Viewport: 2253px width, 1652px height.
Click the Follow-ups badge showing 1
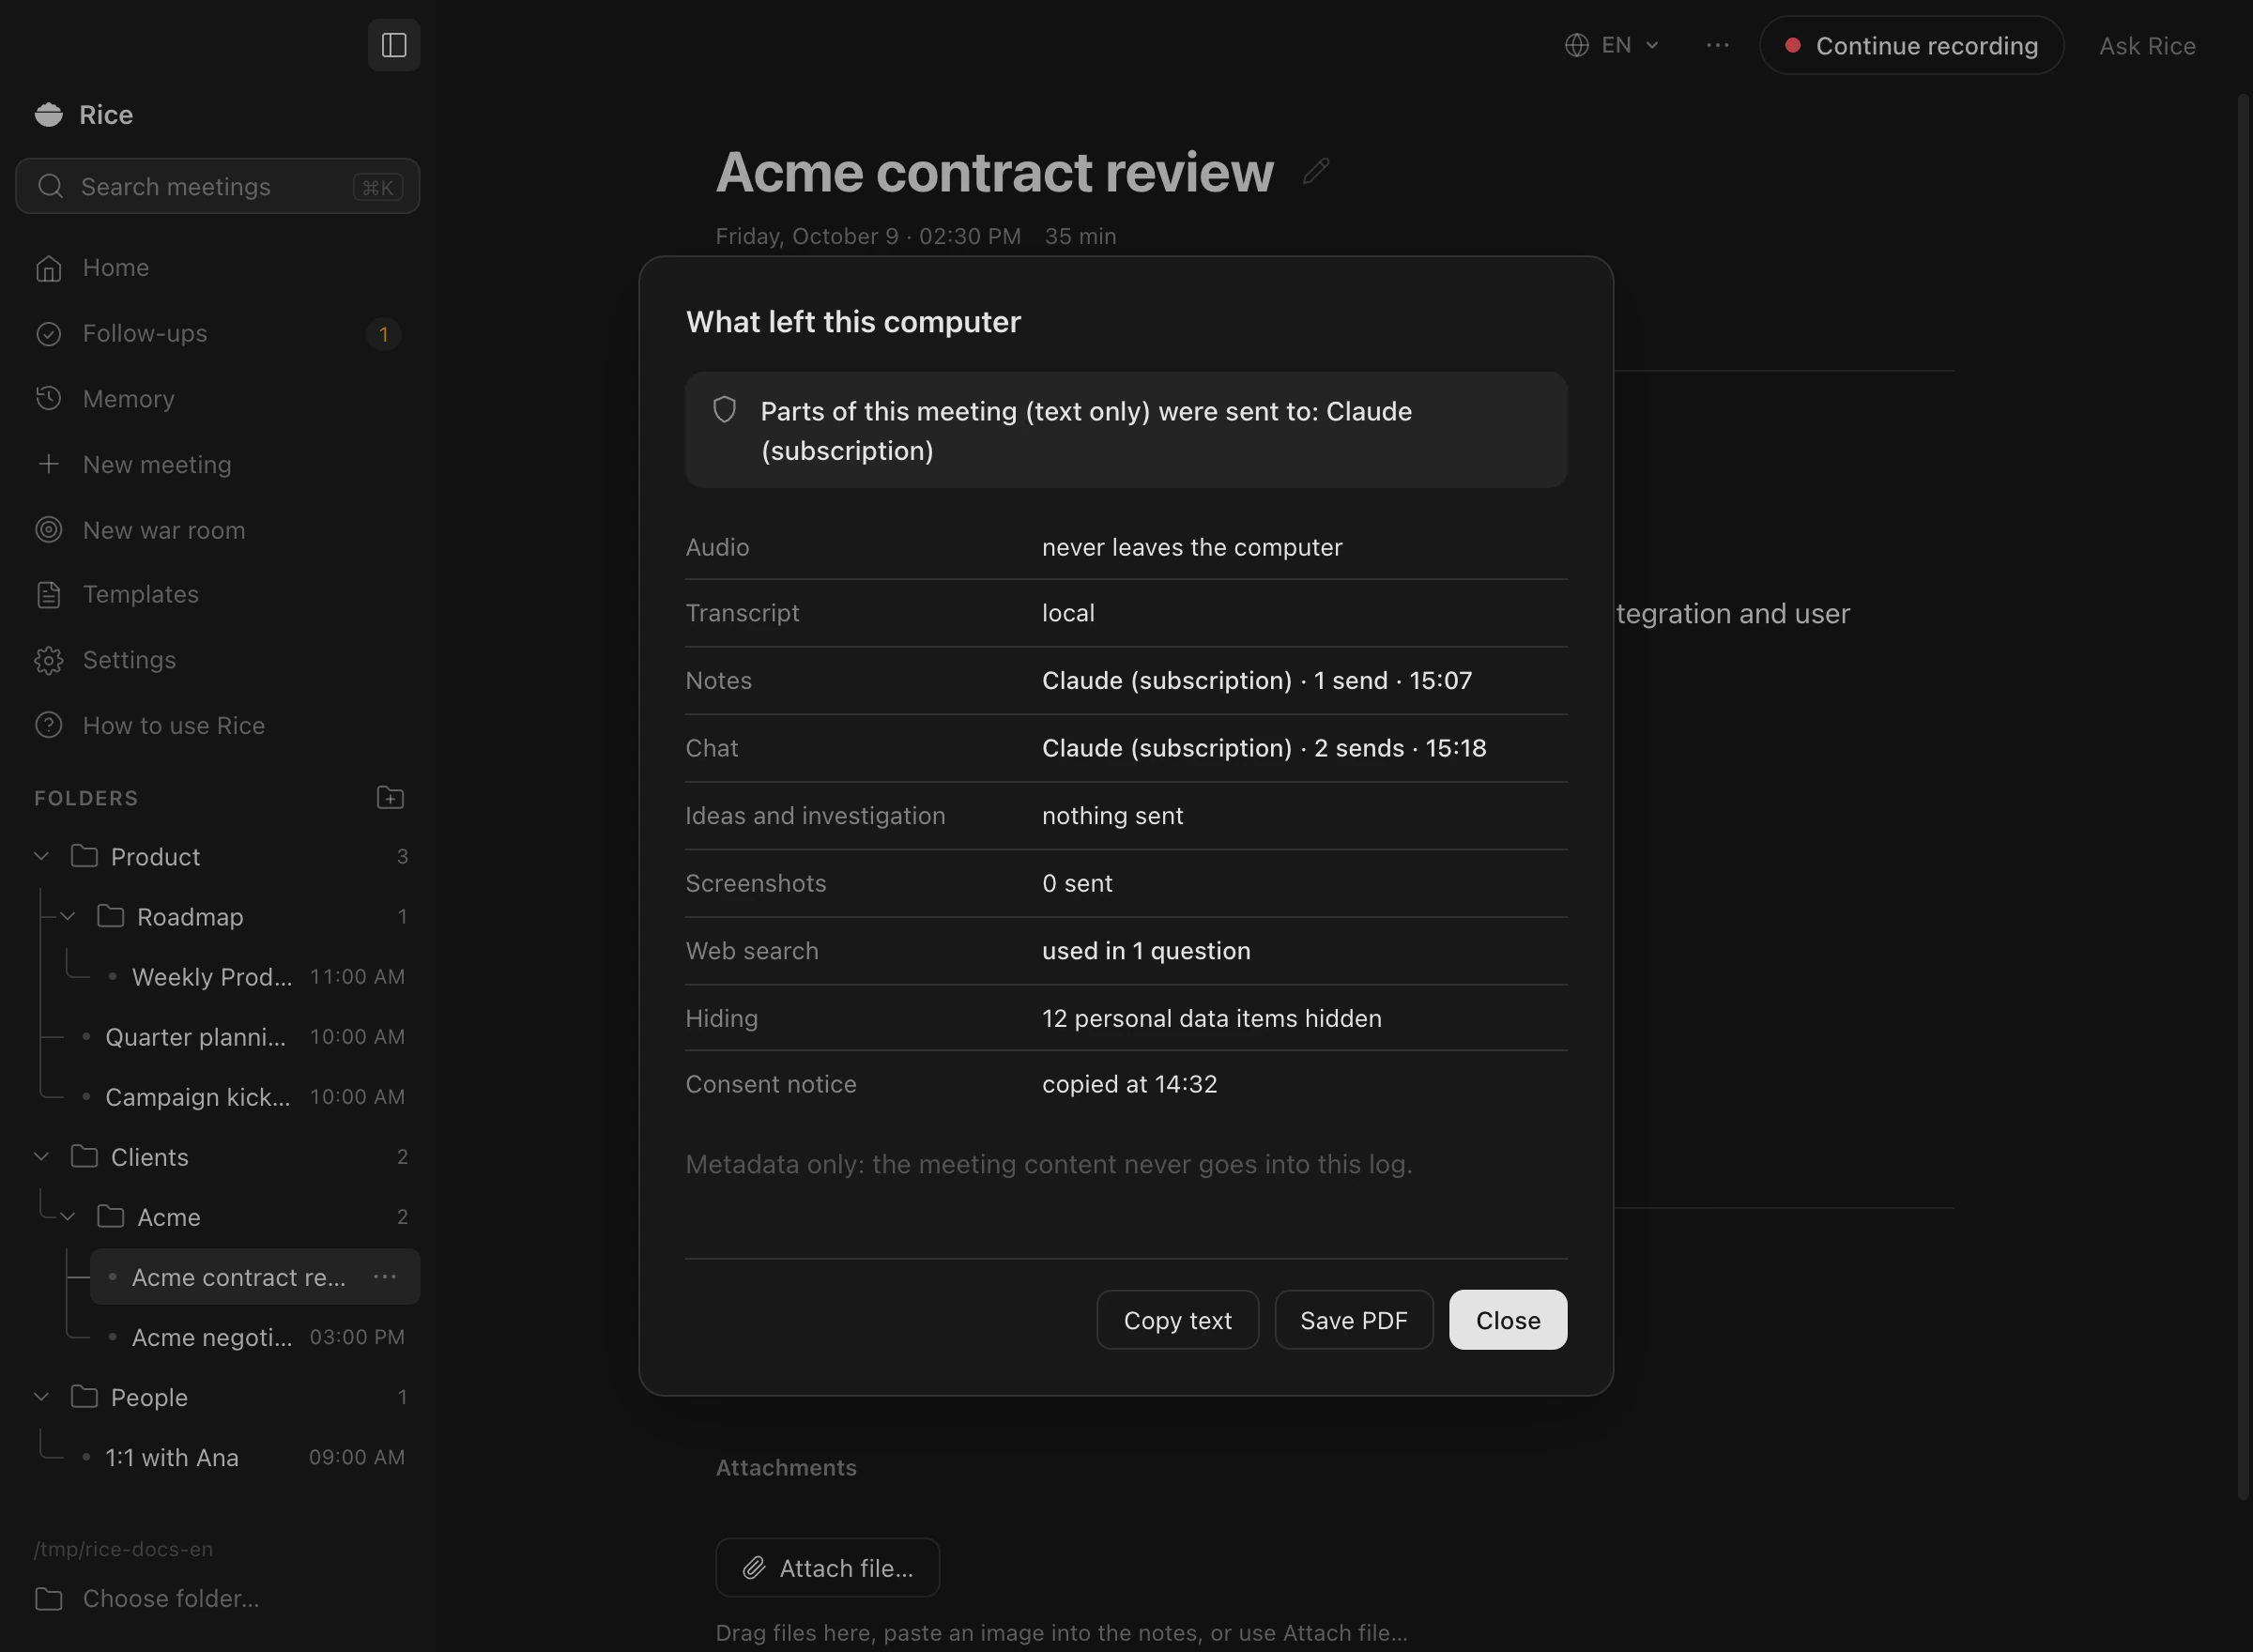tap(384, 334)
